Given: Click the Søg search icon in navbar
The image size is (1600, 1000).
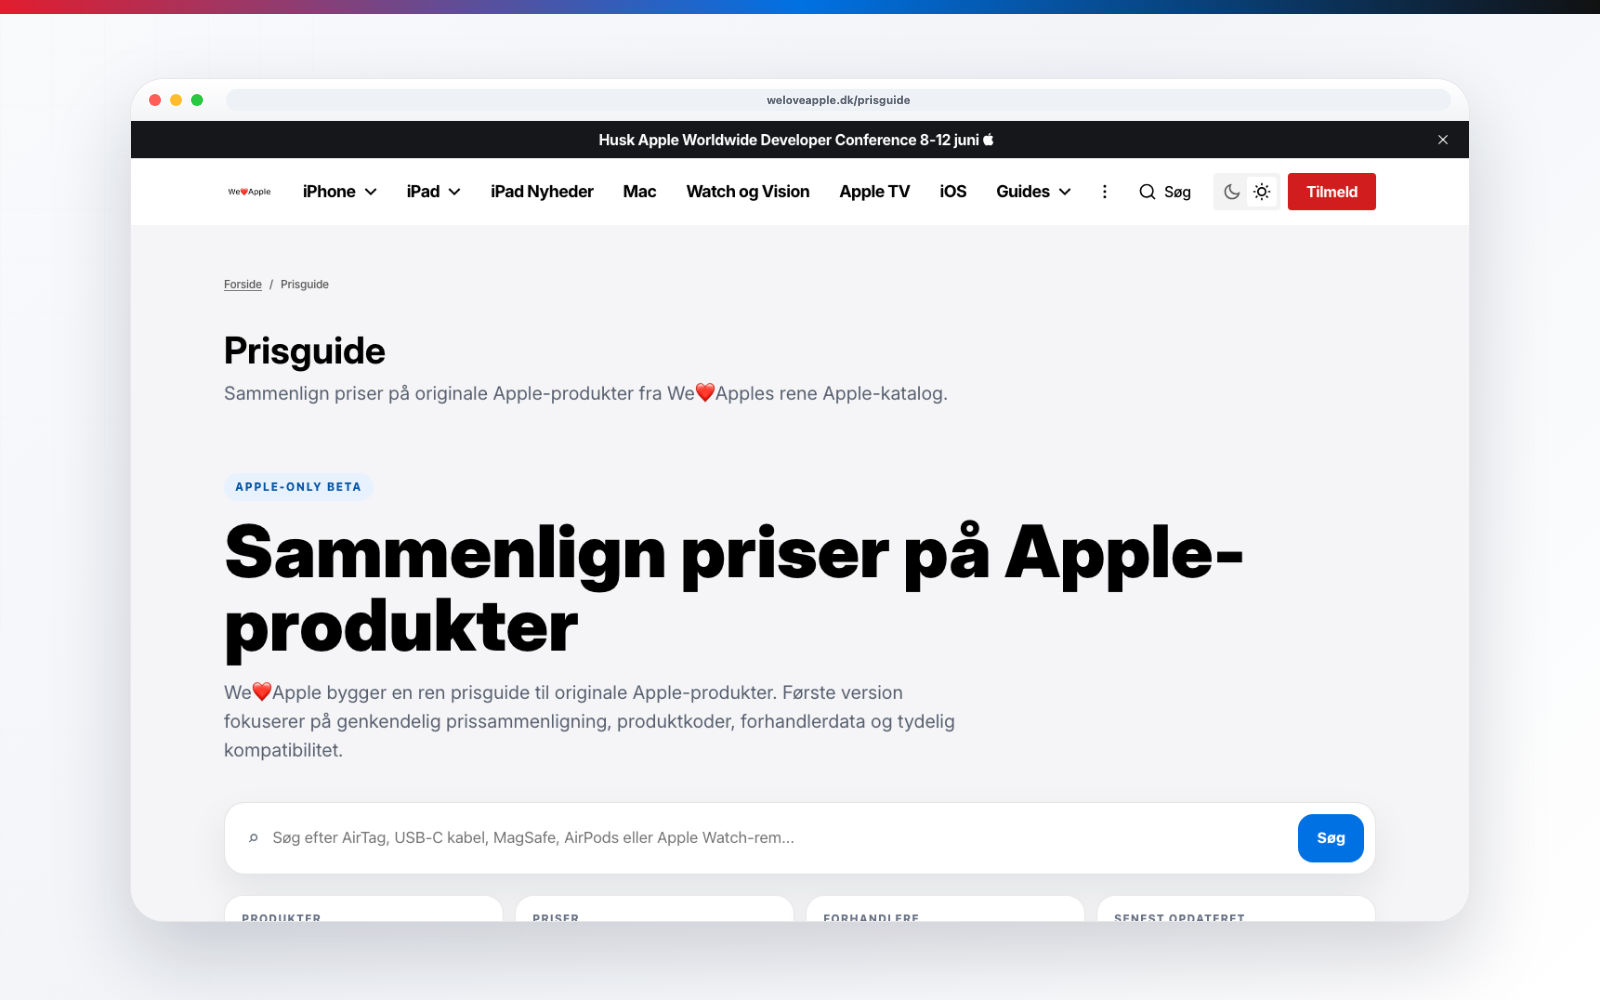Looking at the screenshot, I should [x=1165, y=192].
